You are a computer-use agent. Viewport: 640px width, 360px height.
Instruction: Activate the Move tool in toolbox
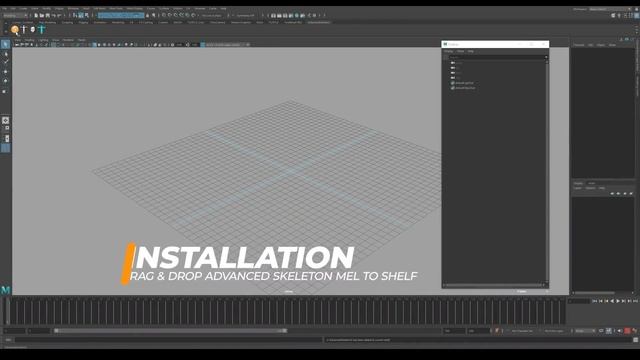(x=5, y=72)
